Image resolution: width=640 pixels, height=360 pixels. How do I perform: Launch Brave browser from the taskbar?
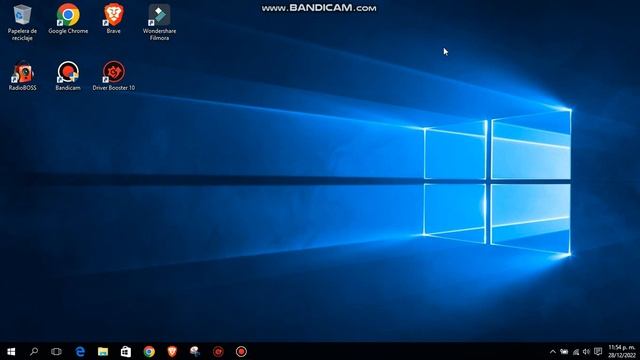coord(172,351)
